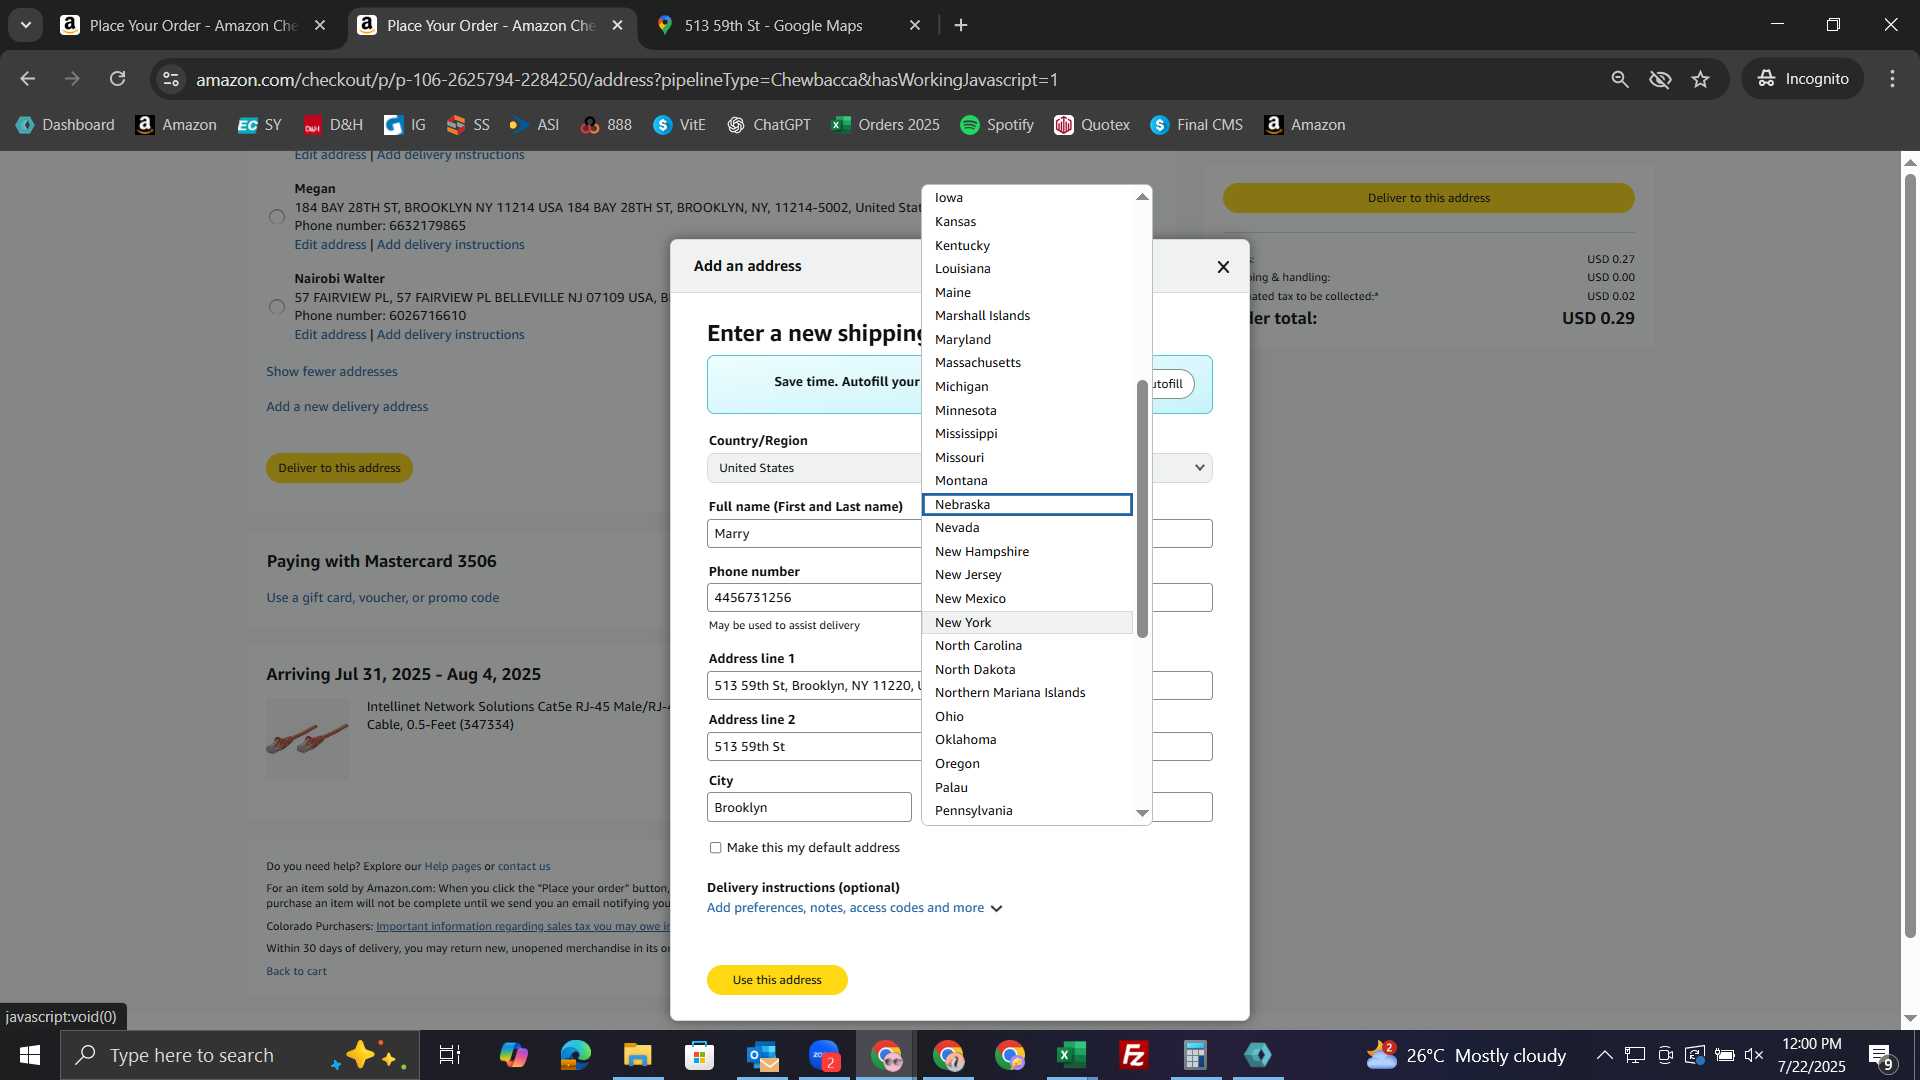Open Chrome's three-dot menu
Screen dimensions: 1920x1080
[x=1892, y=79]
